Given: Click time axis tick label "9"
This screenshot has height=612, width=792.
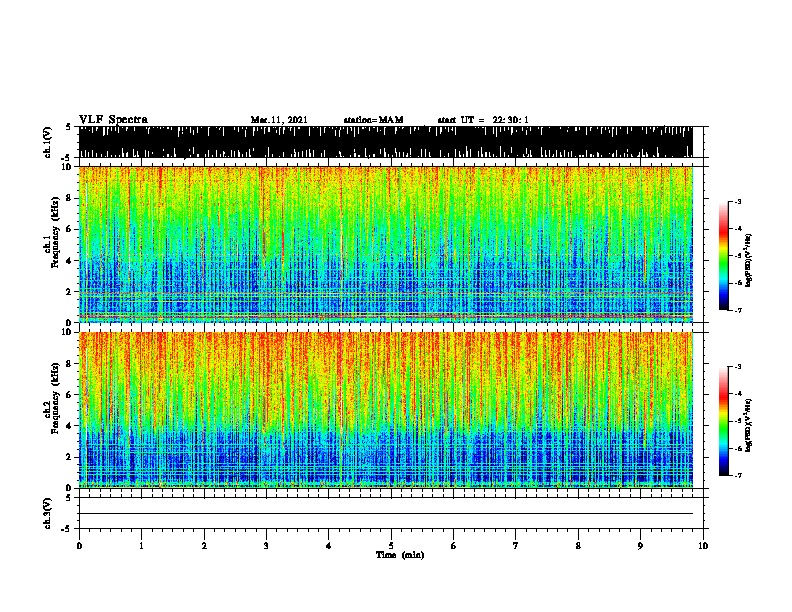Looking at the screenshot, I should click(640, 546).
